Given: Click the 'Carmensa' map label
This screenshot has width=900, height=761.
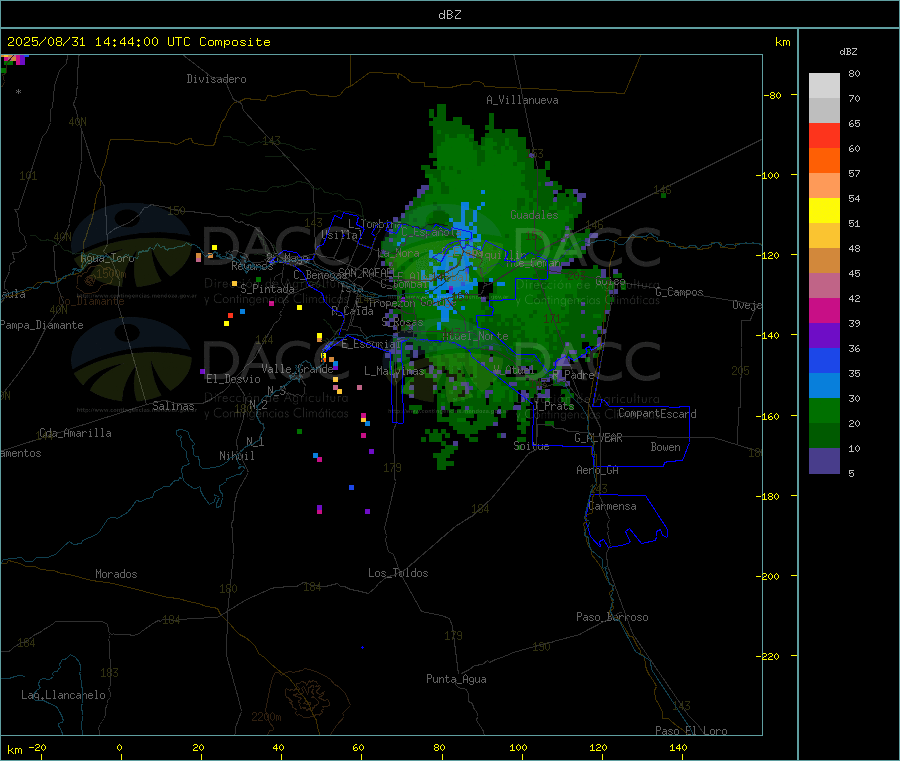Looking at the screenshot, I should (x=612, y=506).
